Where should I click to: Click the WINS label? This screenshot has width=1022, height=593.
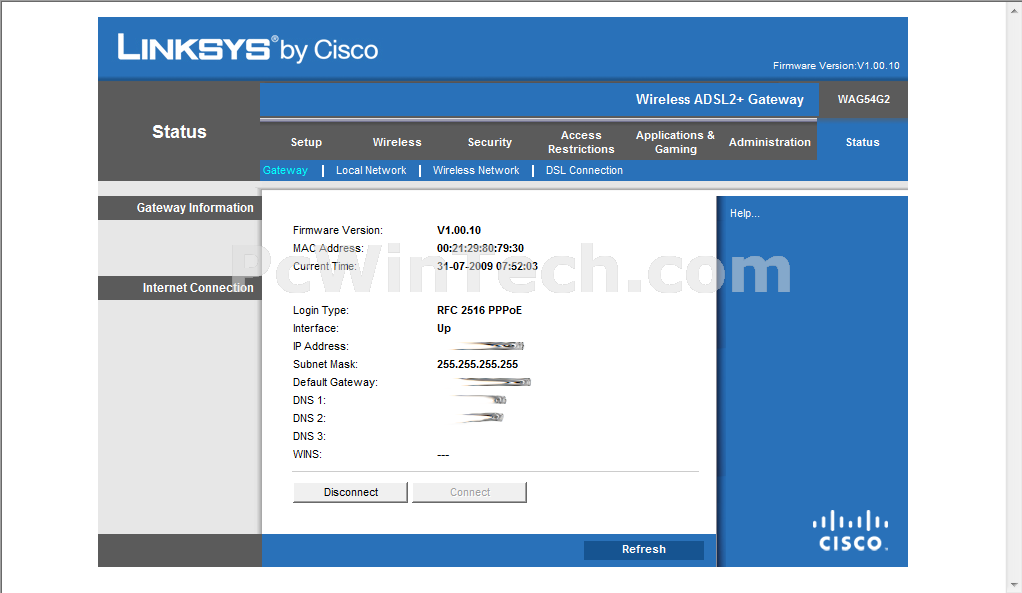tap(307, 454)
